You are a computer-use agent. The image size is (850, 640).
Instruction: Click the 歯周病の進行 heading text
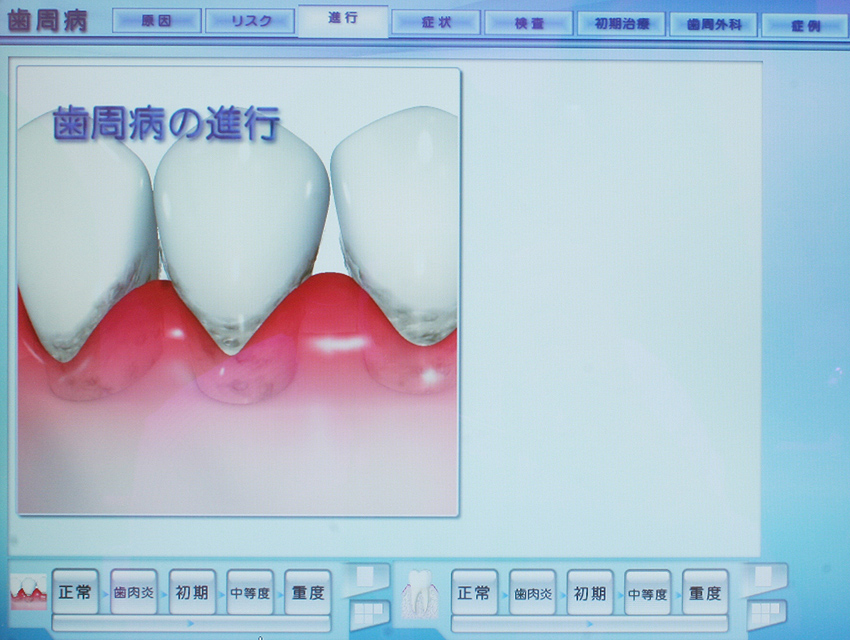coord(166,124)
